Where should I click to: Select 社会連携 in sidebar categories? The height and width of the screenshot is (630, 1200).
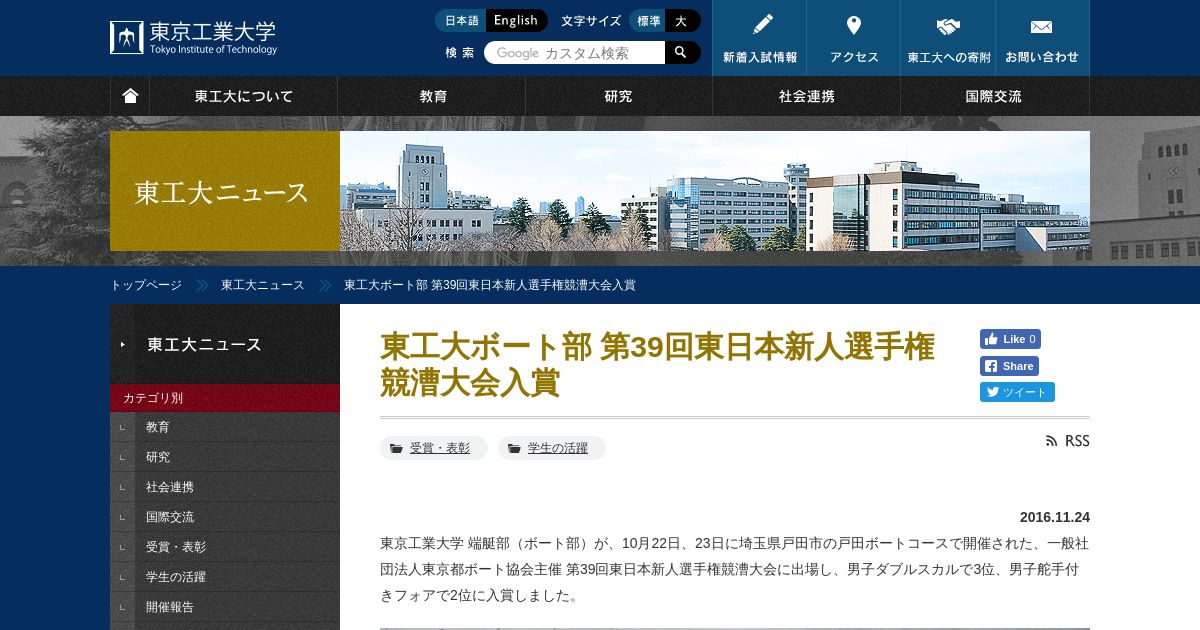pyautogui.click(x=225, y=487)
